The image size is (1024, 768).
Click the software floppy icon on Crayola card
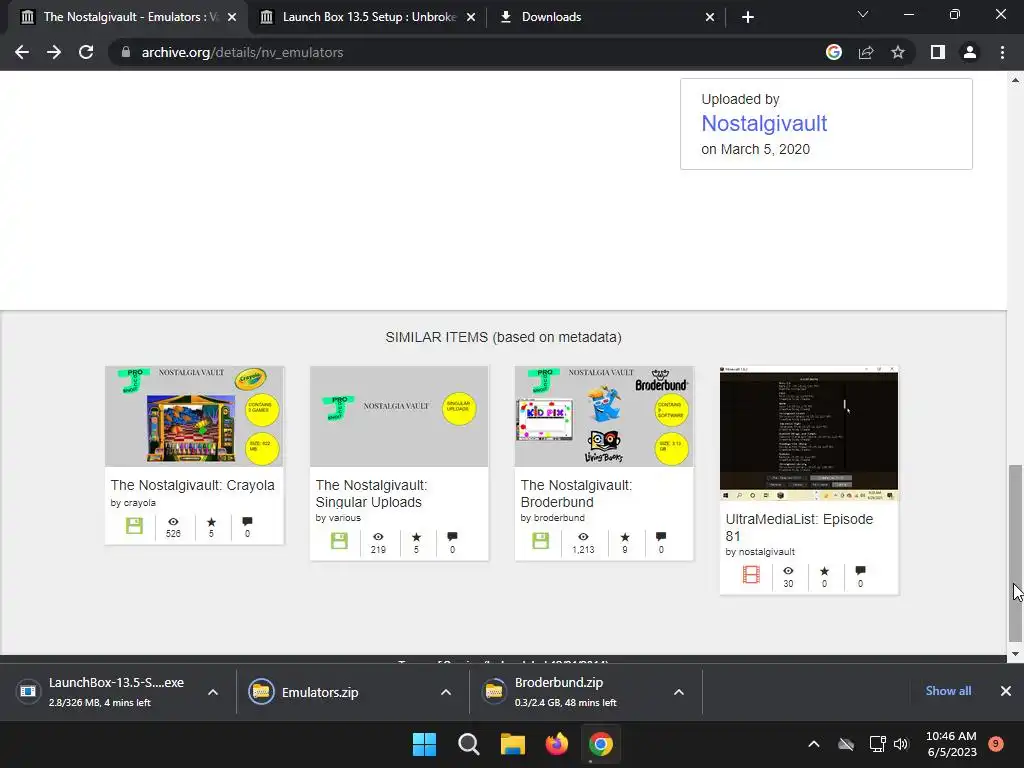pos(134,526)
